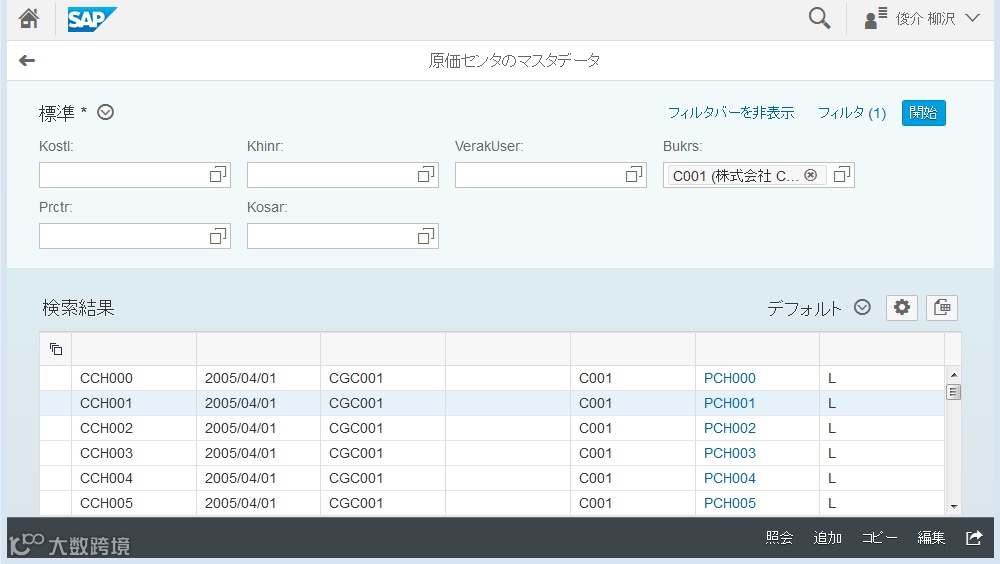Select the row for CCH003
The height and width of the screenshot is (564, 1000).
click(55, 453)
